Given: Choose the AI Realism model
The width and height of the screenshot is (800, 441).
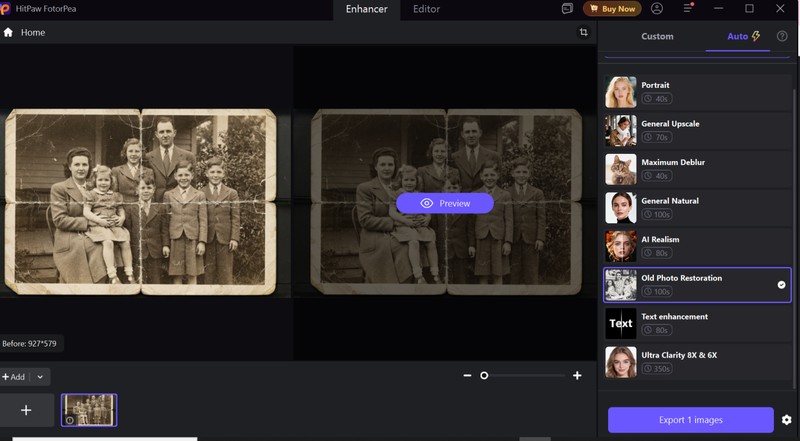Looking at the screenshot, I should (697, 246).
